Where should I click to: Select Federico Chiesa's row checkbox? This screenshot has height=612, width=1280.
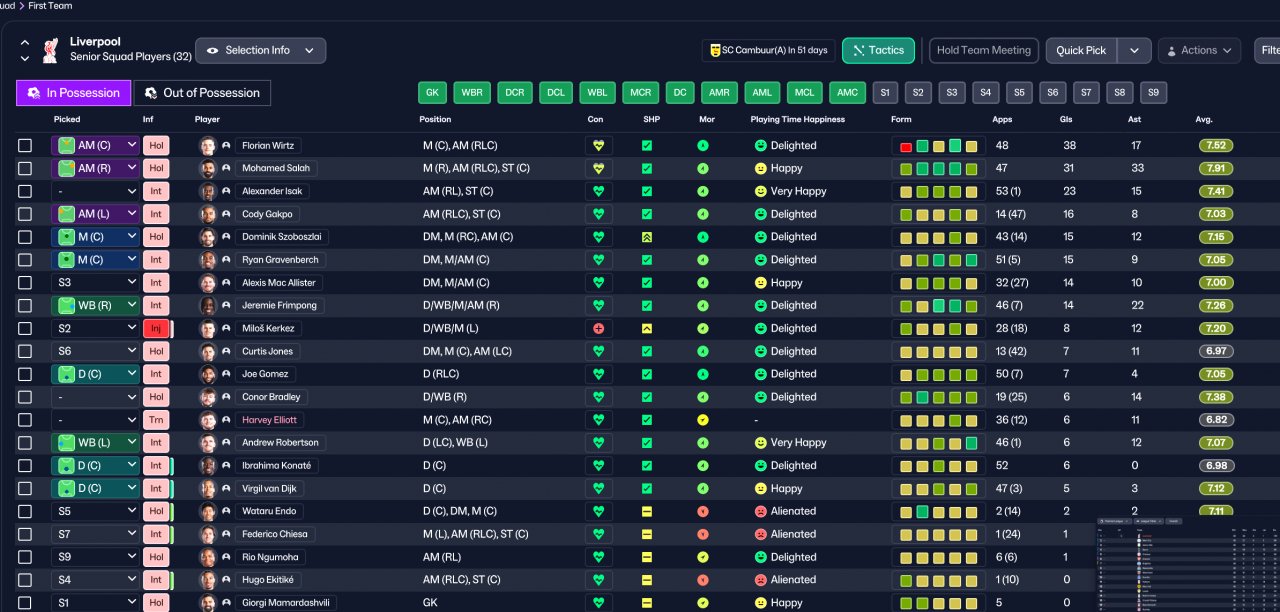pyautogui.click(x=25, y=534)
